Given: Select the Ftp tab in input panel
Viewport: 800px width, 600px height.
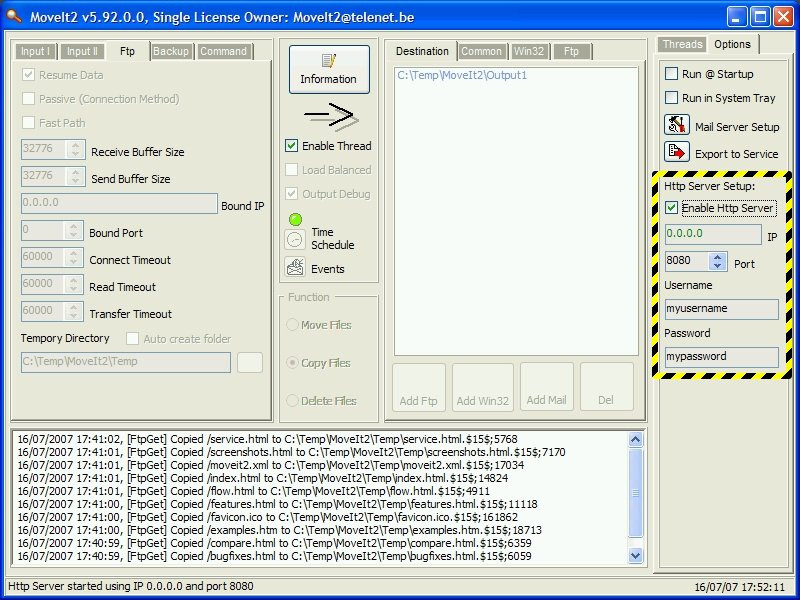Looking at the screenshot, I should [128, 51].
